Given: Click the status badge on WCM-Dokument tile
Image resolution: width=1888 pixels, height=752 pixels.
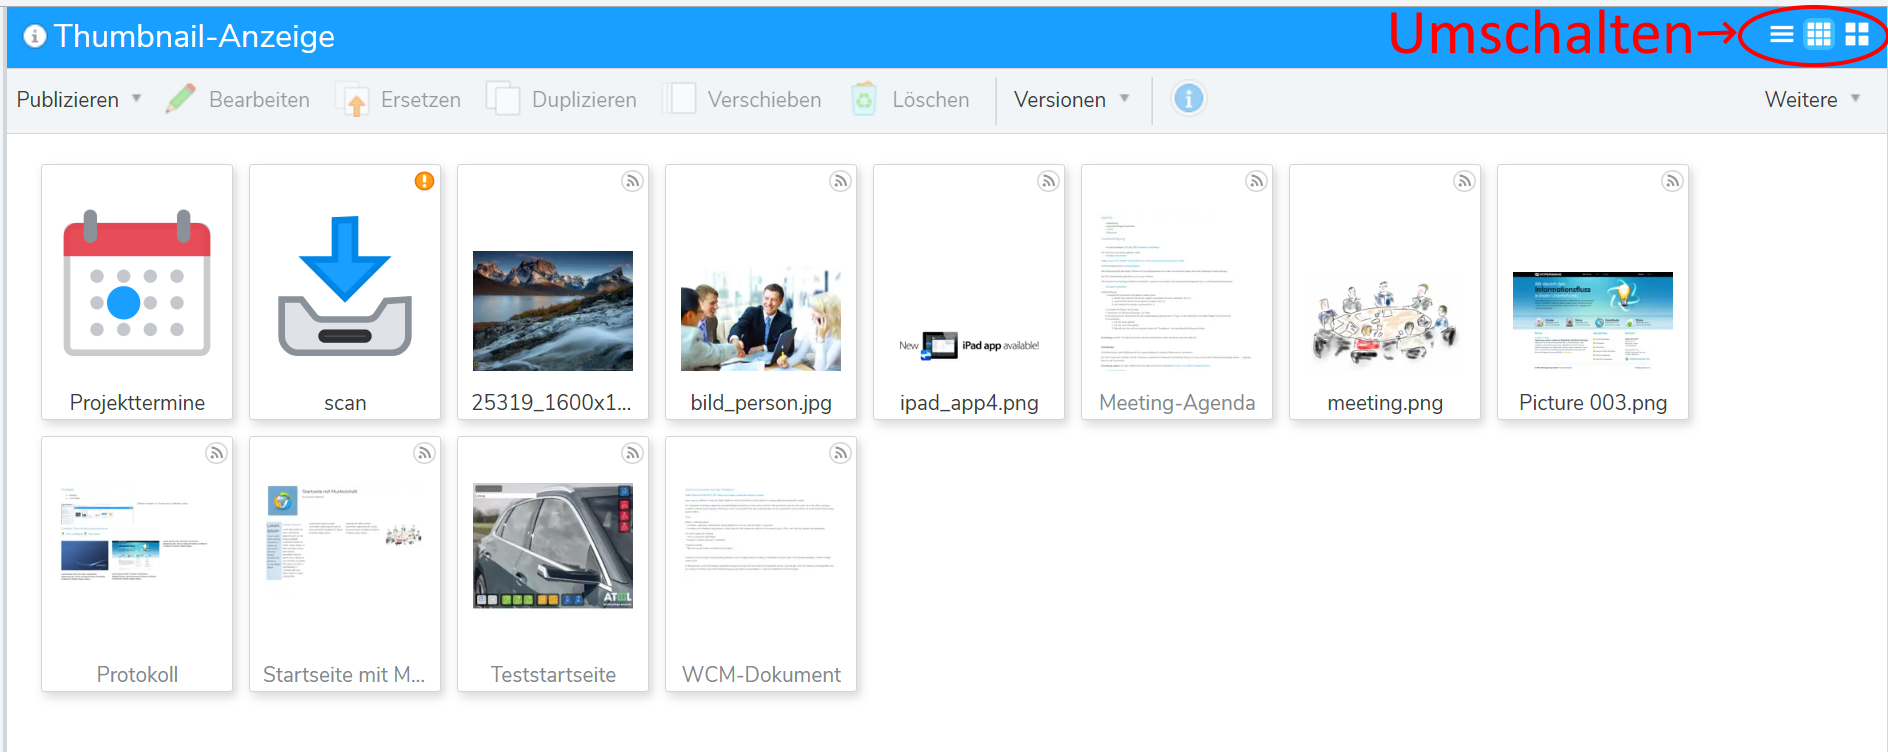Looking at the screenshot, I should click(840, 453).
